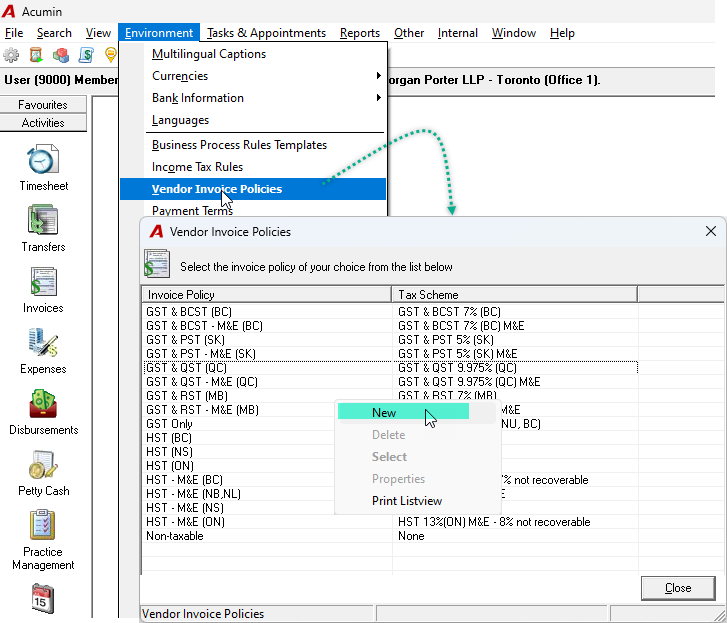This screenshot has height=623, width=727.
Task: Click tax scheme GST & QST 9.975% (QC)
Action: point(457,368)
